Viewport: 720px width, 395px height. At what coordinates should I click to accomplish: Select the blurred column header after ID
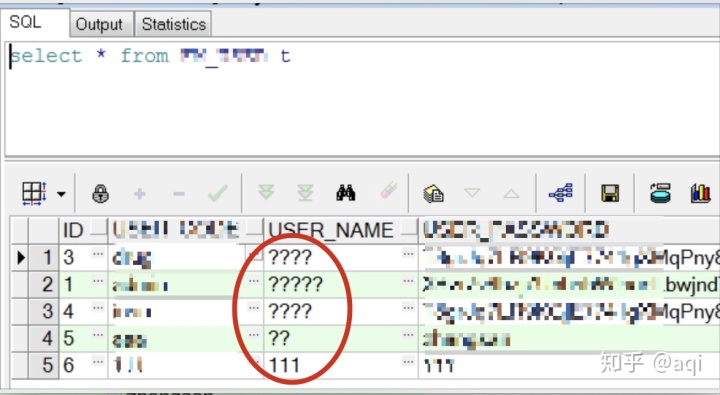pyautogui.click(x=185, y=230)
